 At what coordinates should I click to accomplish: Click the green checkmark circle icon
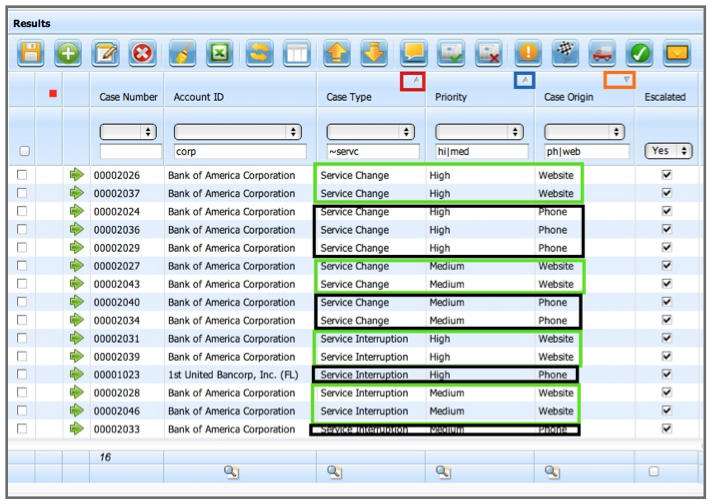tap(639, 53)
